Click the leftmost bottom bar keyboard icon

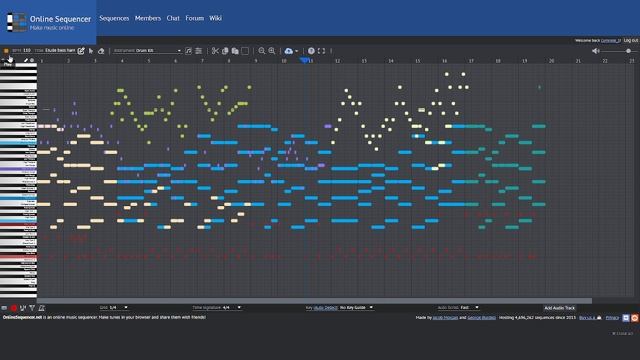click(x=4, y=308)
